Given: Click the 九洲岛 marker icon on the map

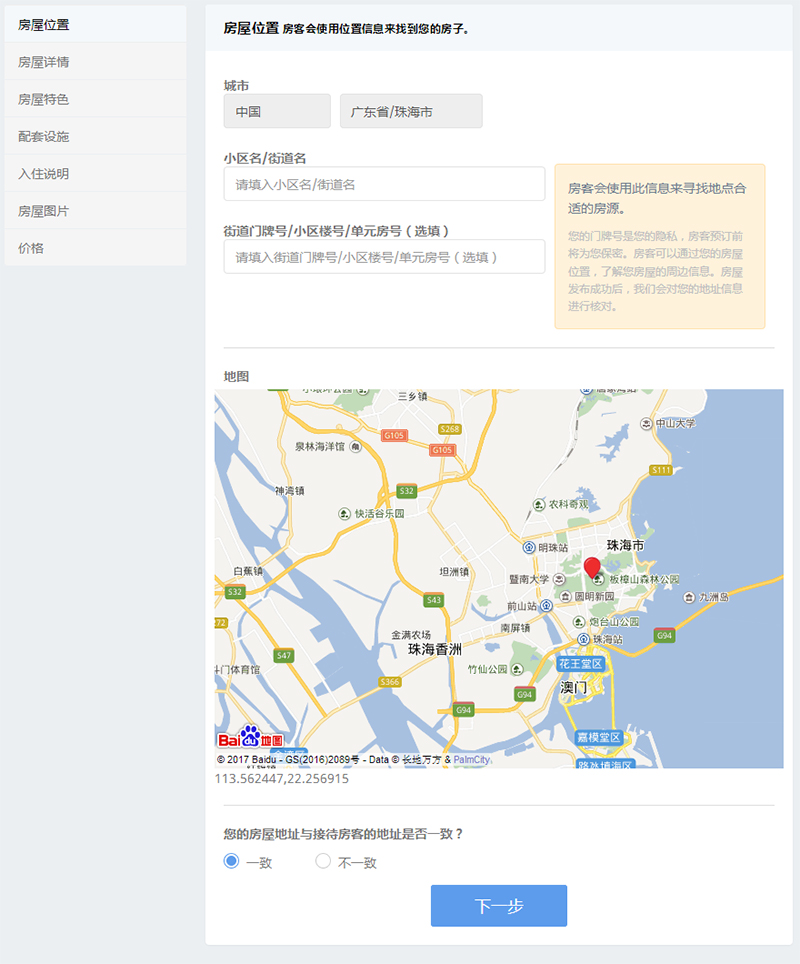Looking at the screenshot, I should [688, 597].
